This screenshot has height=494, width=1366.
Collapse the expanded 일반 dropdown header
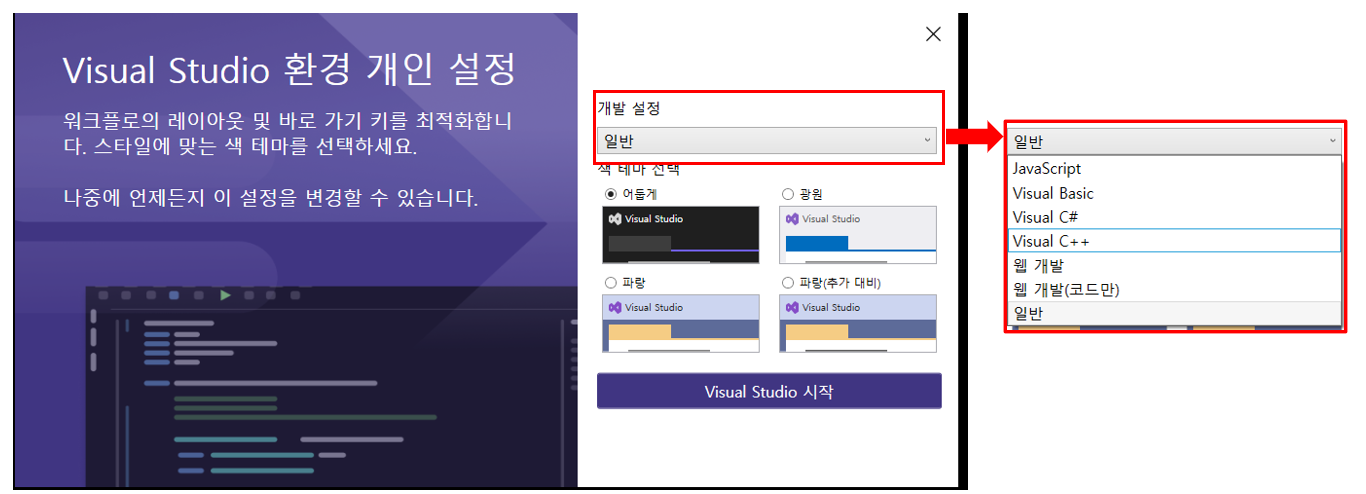pyautogui.click(x=1174, y=142)
